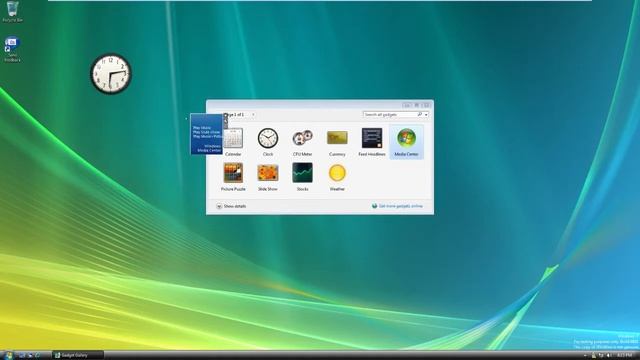This screenshot has width=640, height=360.
Task: Open the network tray icon
Action: [x=601, y=356]
